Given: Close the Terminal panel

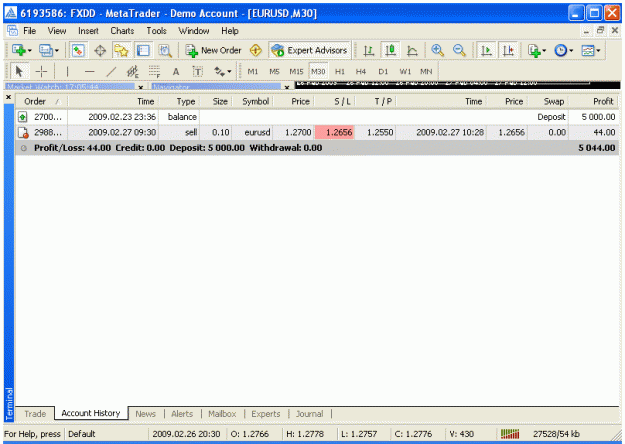Looking at the screenshot, I should click(8, 97).
